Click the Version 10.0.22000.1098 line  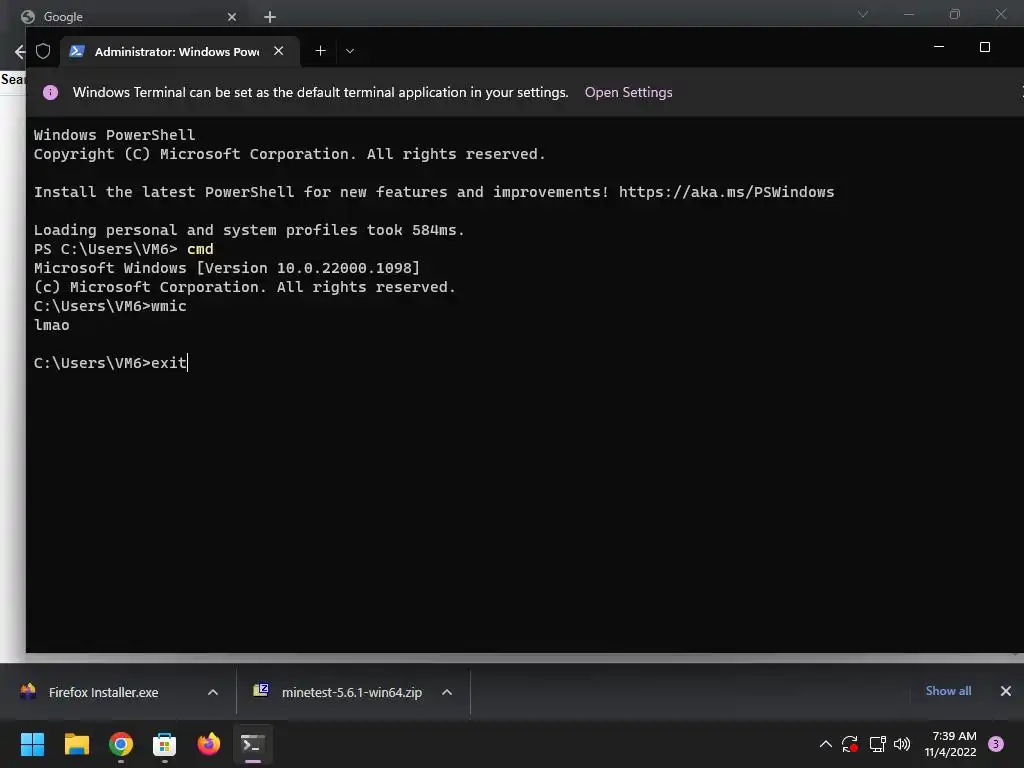click(x=227, y=268)
